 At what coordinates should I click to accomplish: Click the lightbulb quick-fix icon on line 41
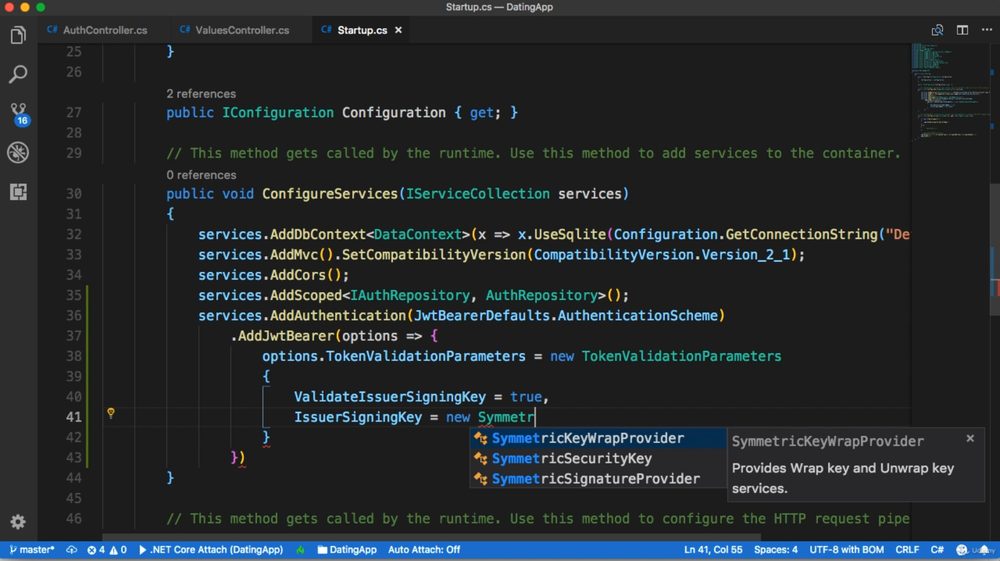click(x=111, y=413)
